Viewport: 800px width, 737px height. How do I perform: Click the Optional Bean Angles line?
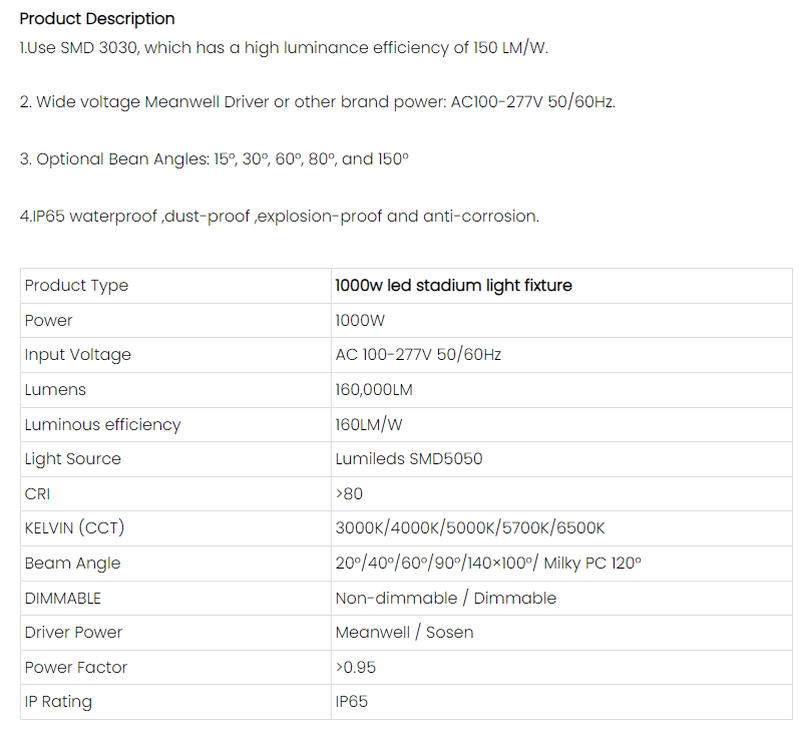point(214,159)
